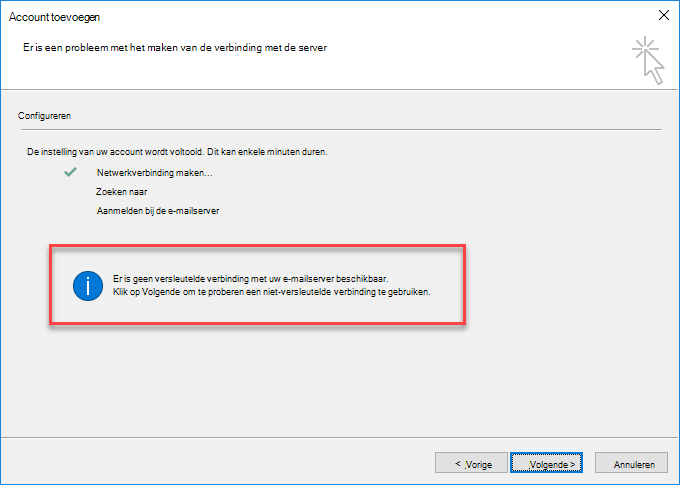Viewport: 680px width, 485px height.
Task: Close the Account toevoegen dialog
Action: coord(664,15)
